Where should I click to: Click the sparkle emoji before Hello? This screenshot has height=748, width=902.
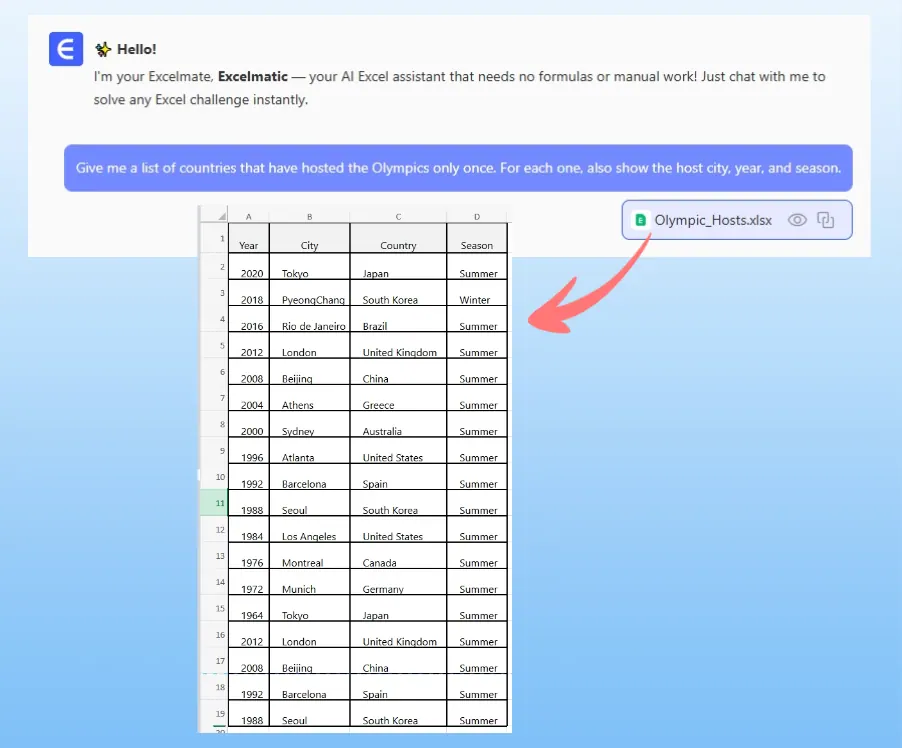coord(102,49)
